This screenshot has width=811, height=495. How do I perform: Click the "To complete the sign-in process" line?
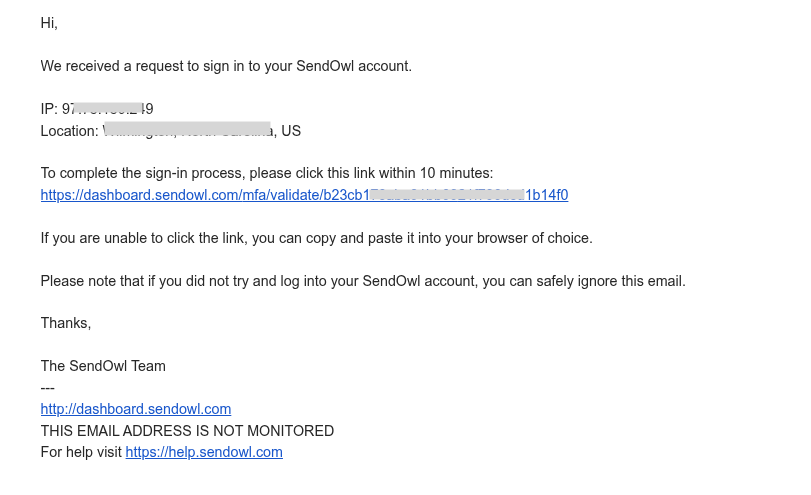pos(267,173)
